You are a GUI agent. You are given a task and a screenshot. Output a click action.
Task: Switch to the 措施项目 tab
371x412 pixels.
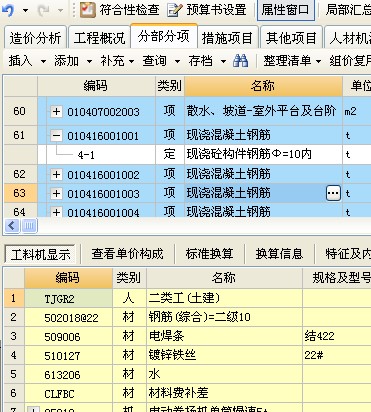pos(227,37)
